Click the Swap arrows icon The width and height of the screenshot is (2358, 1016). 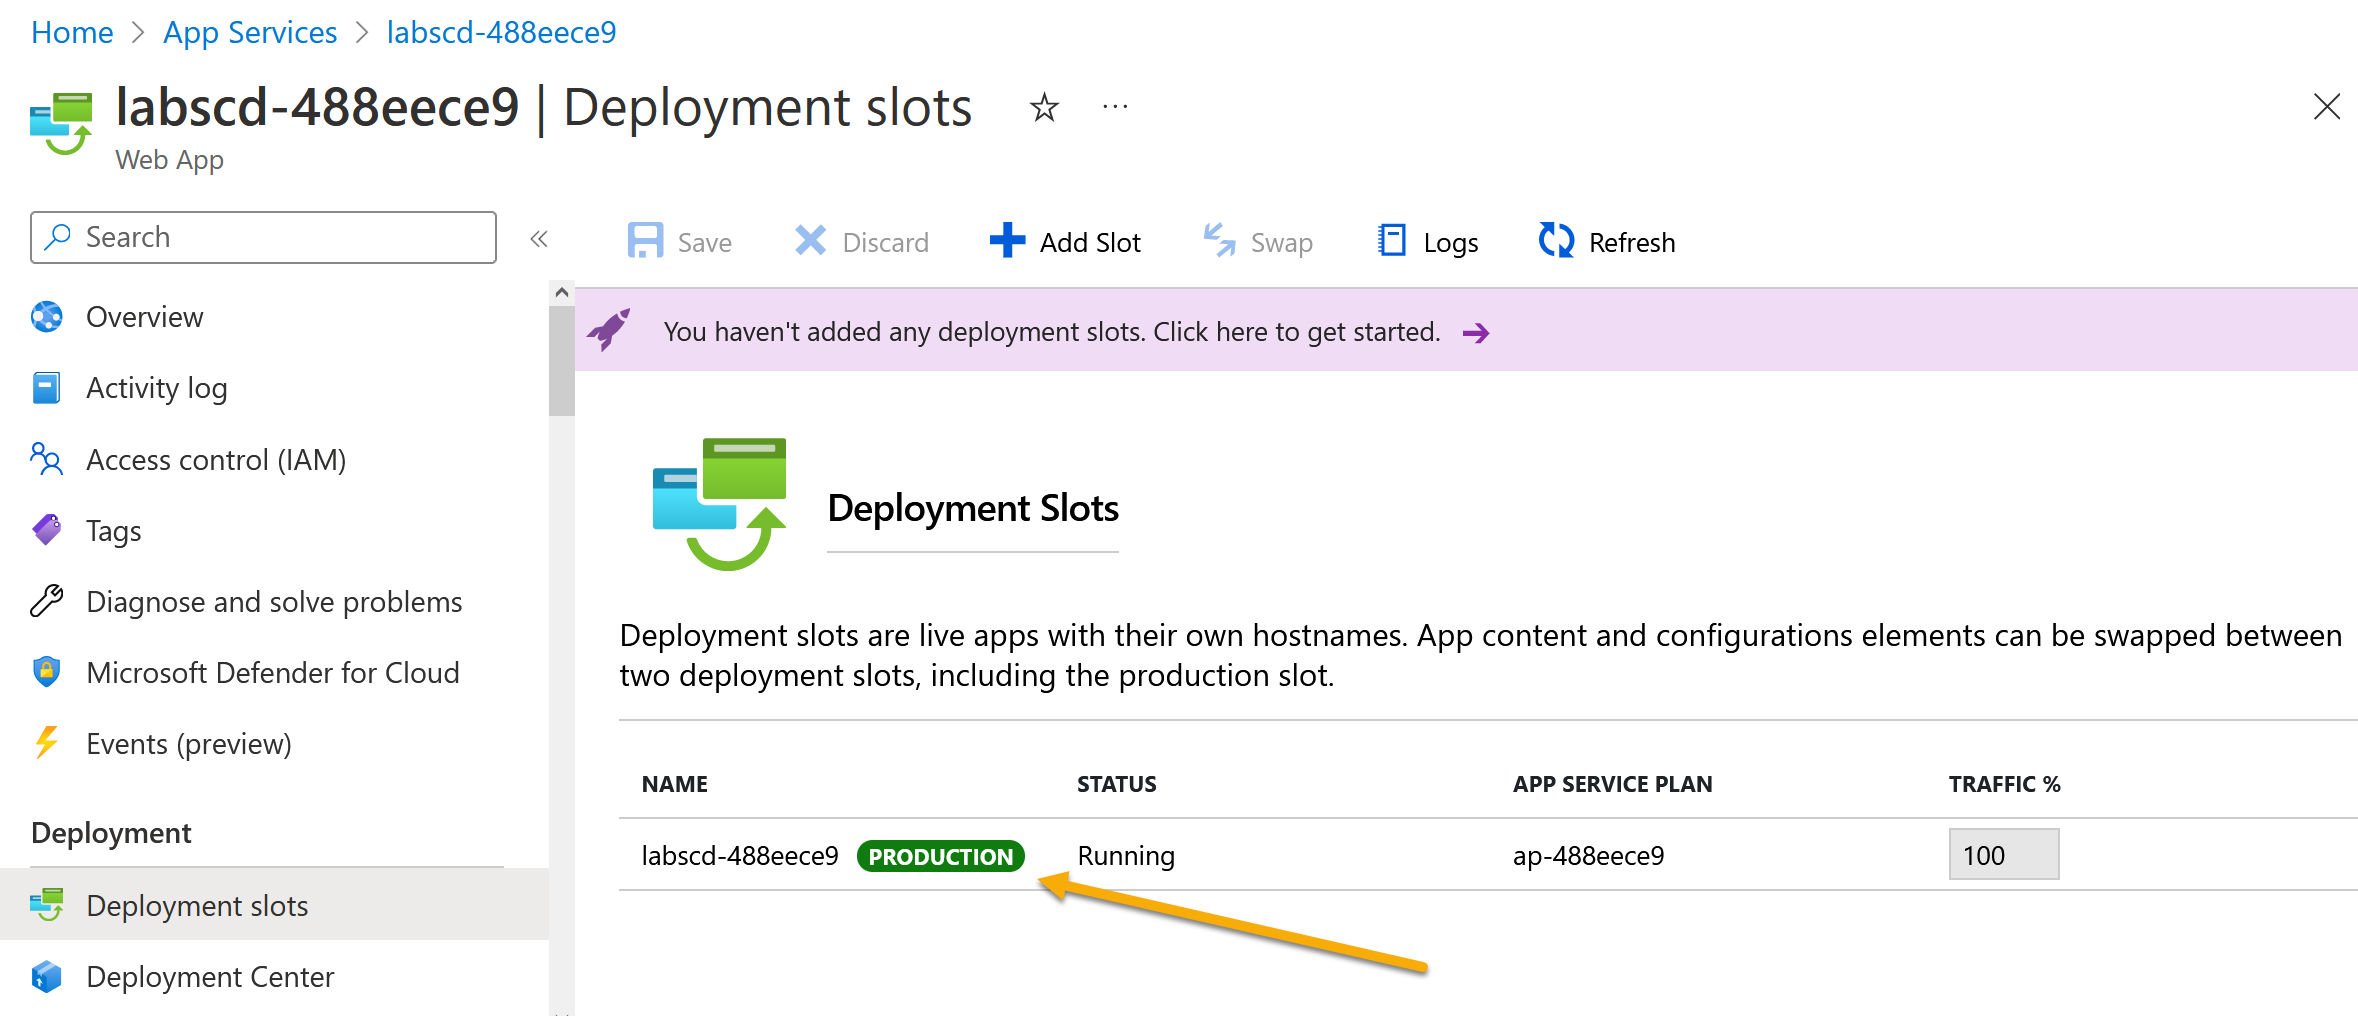tap(1219, 241)
